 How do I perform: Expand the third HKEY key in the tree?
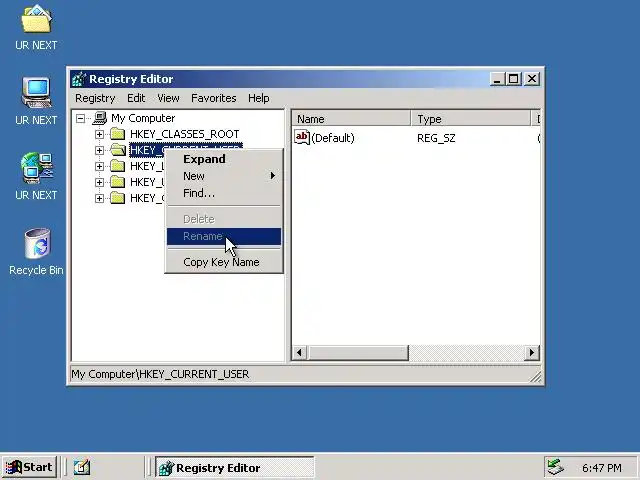pyautogui.click(x=99, y=166)
